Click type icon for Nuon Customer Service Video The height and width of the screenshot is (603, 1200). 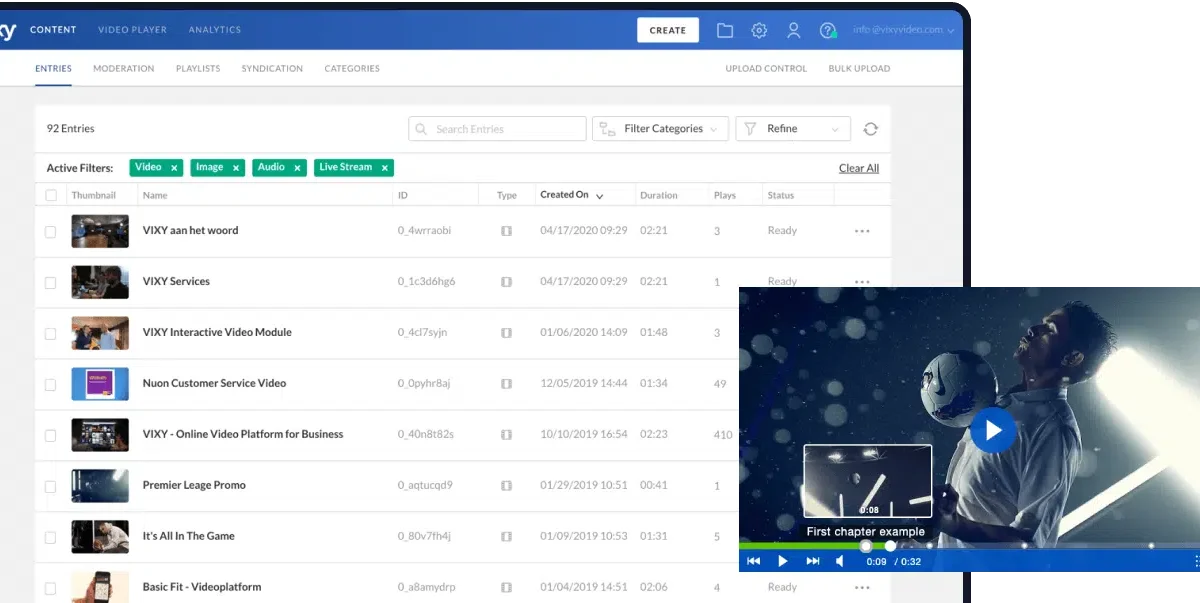click(x=506, y=384)
